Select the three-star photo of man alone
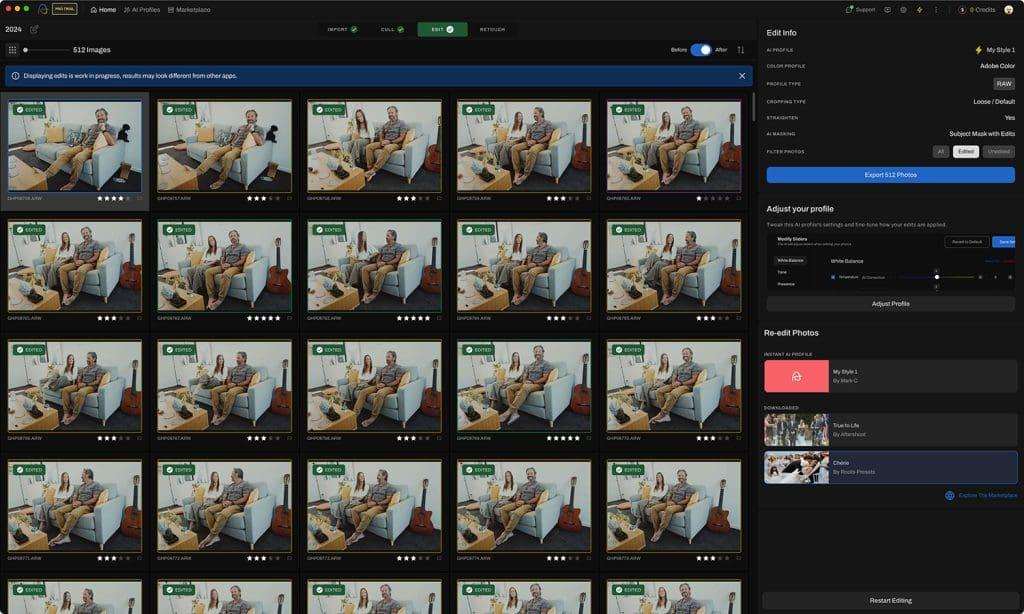Viewport: 1024px width, 614px height. tap(224, 146)
